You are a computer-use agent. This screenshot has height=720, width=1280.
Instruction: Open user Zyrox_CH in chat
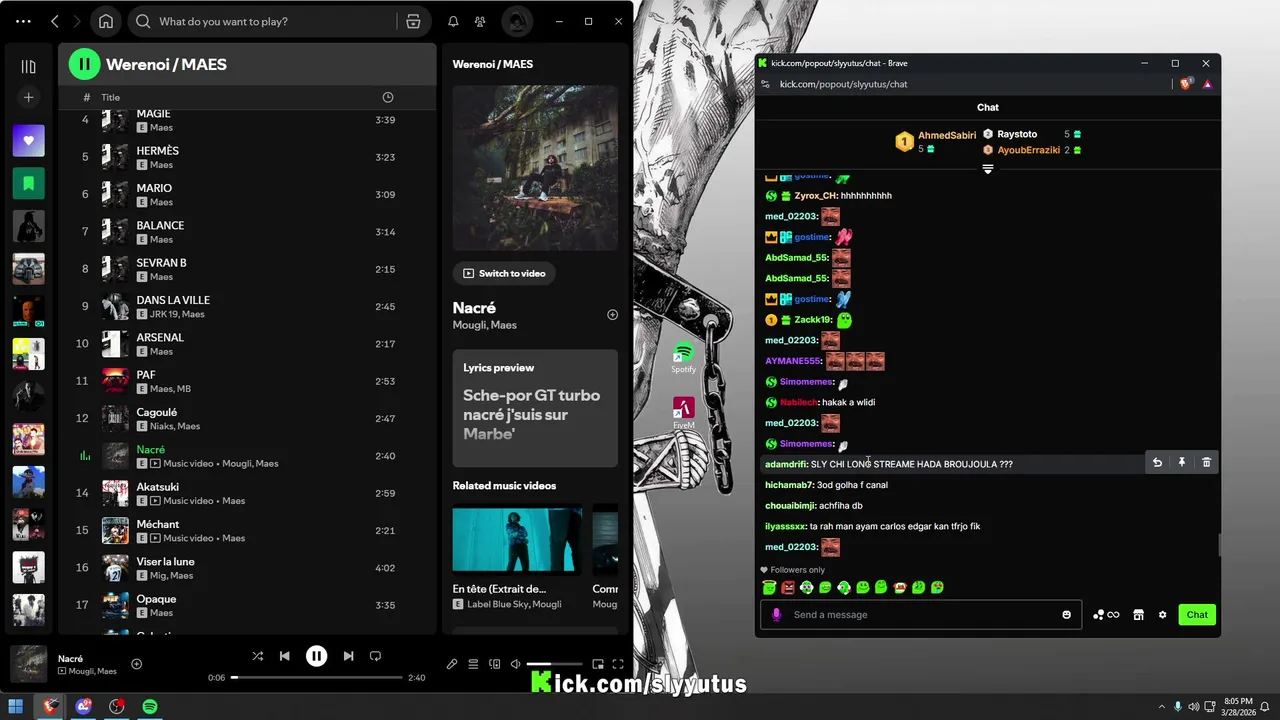pos(815,196)
